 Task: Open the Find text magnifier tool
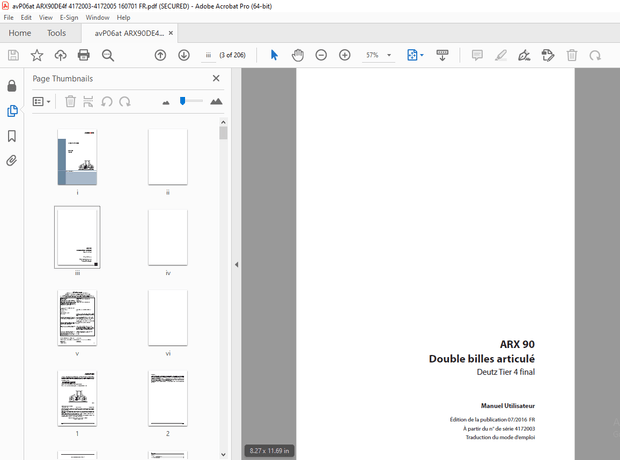(108, 55)
